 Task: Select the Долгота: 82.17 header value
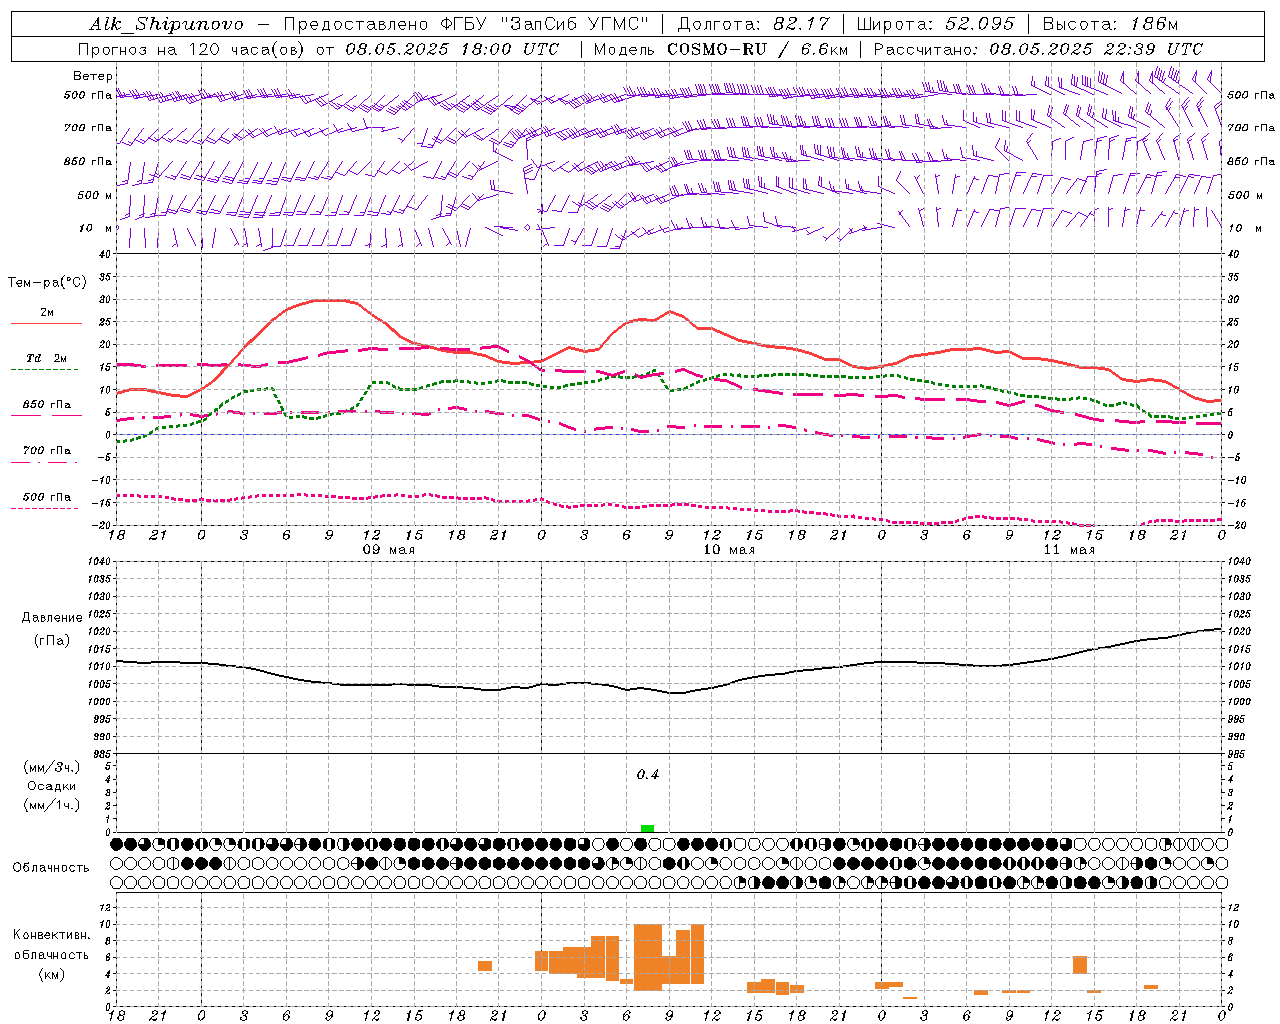point(753,24)
